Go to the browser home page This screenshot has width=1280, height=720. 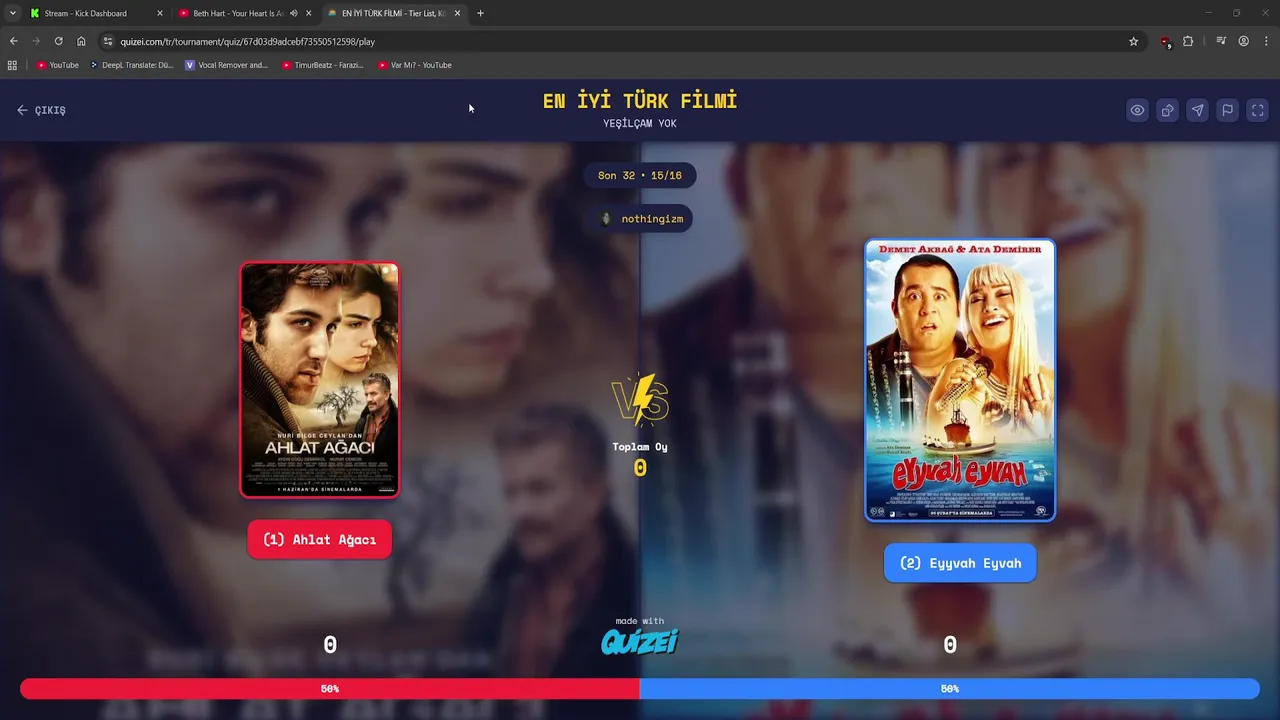81,41
